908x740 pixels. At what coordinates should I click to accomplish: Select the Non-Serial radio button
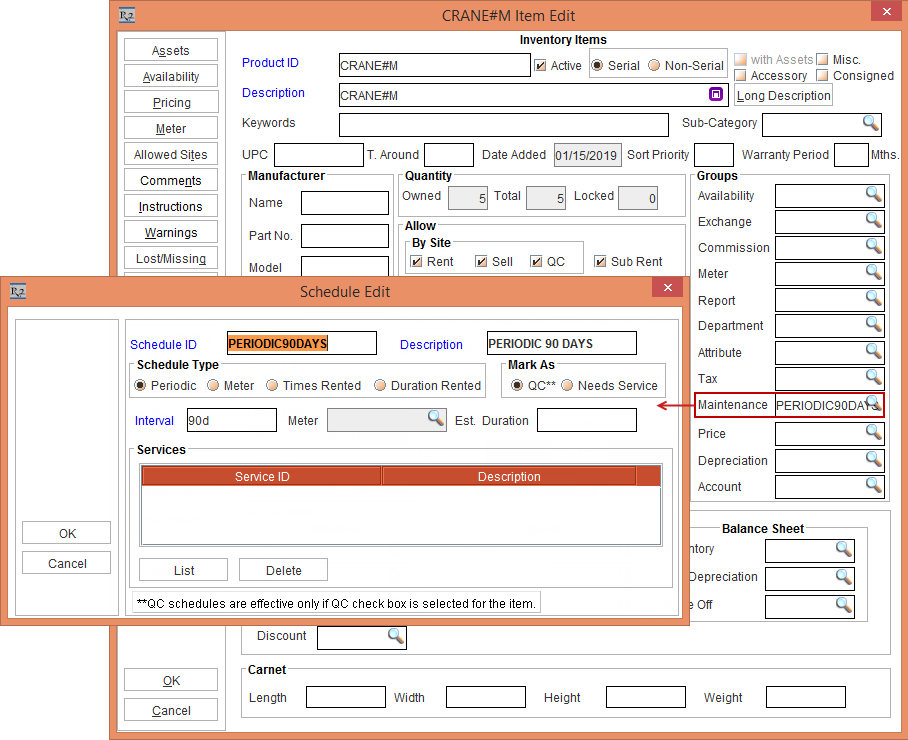point(654,66)
